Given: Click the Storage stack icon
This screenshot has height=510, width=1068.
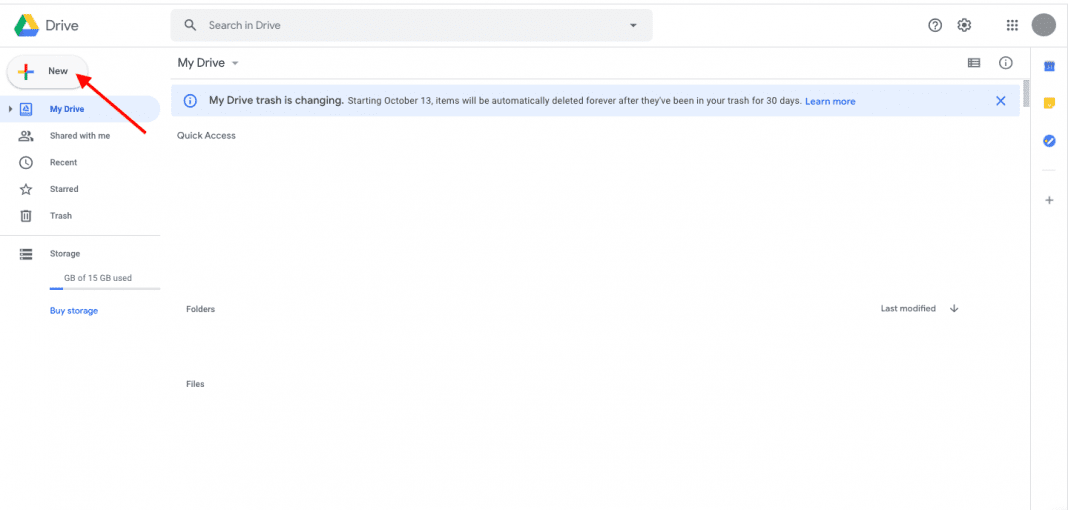Looking at the screenshot, I should tap(26, 254).
